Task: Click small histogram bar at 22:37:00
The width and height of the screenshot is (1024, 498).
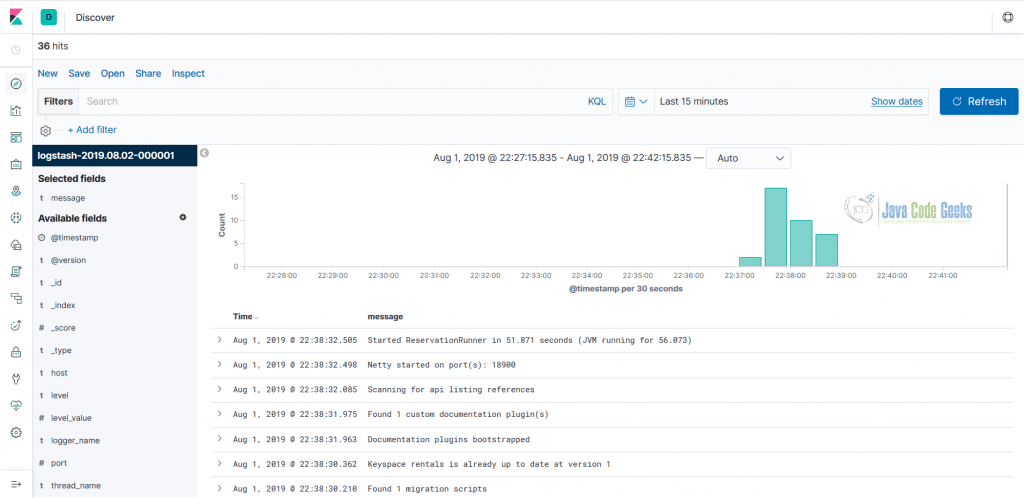Action: click(750, 262)
